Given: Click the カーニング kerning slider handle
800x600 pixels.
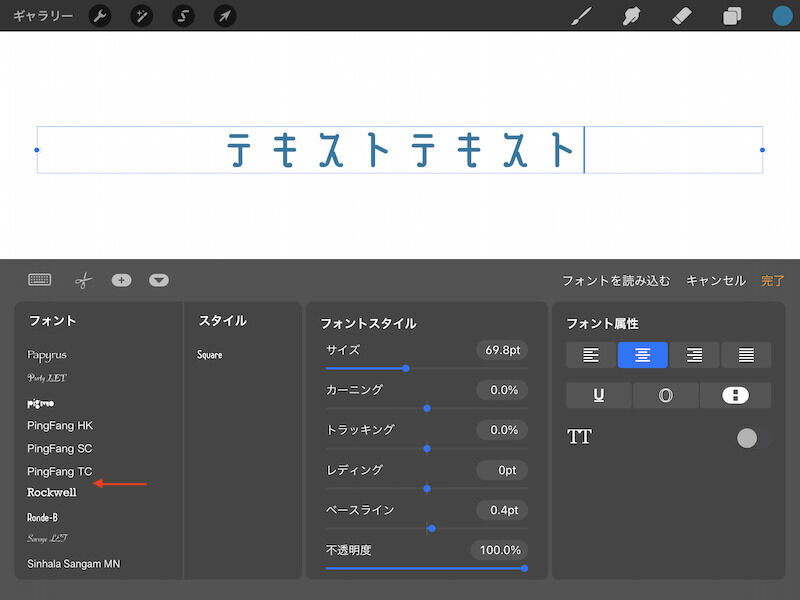Looking at the screenshot, I should pyautogui.click(x=427, y=408).
